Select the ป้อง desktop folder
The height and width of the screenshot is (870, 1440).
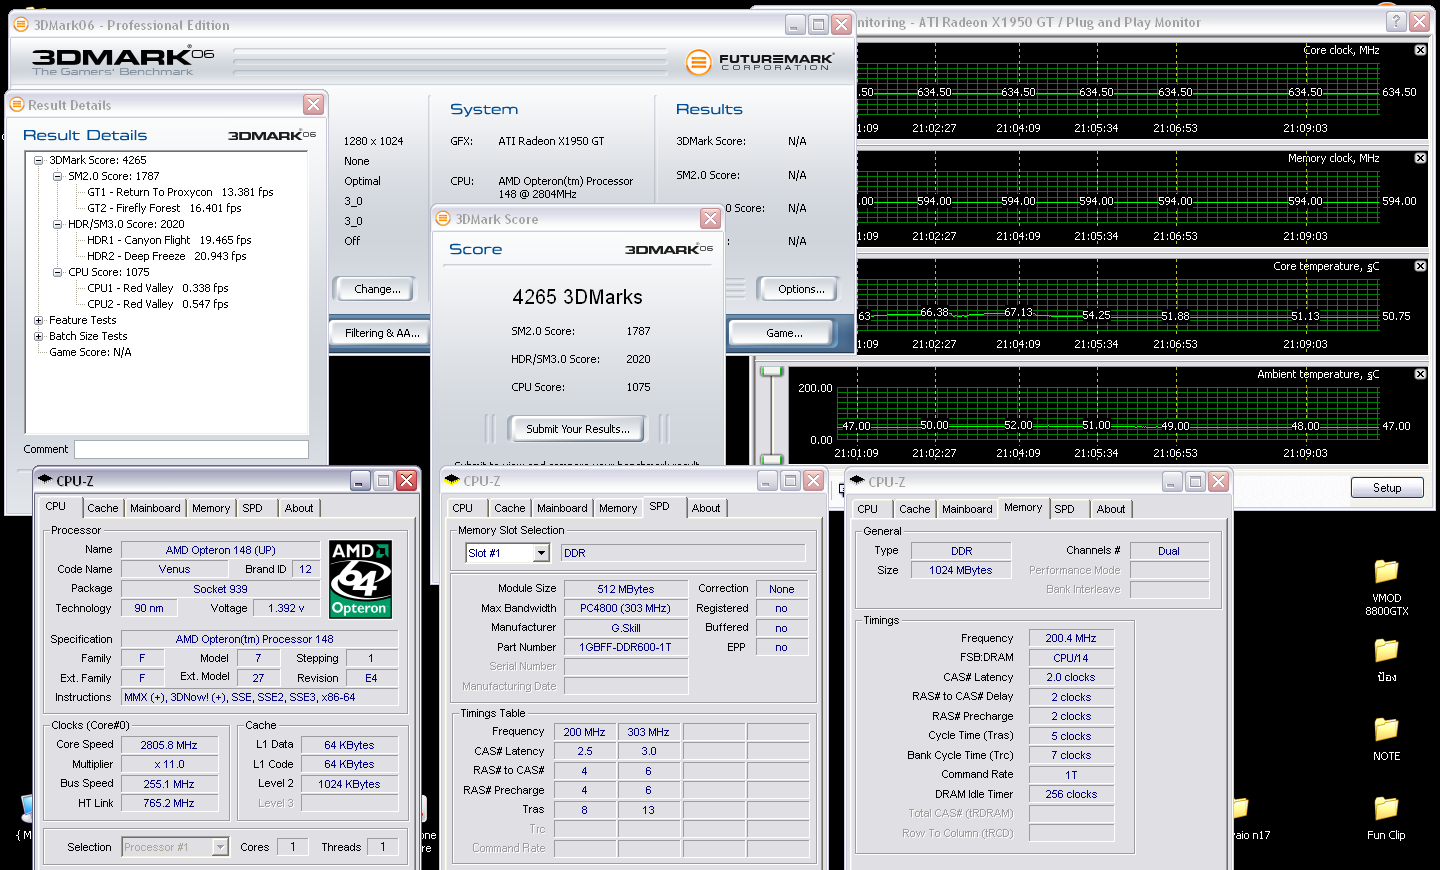coord(1386,661)
